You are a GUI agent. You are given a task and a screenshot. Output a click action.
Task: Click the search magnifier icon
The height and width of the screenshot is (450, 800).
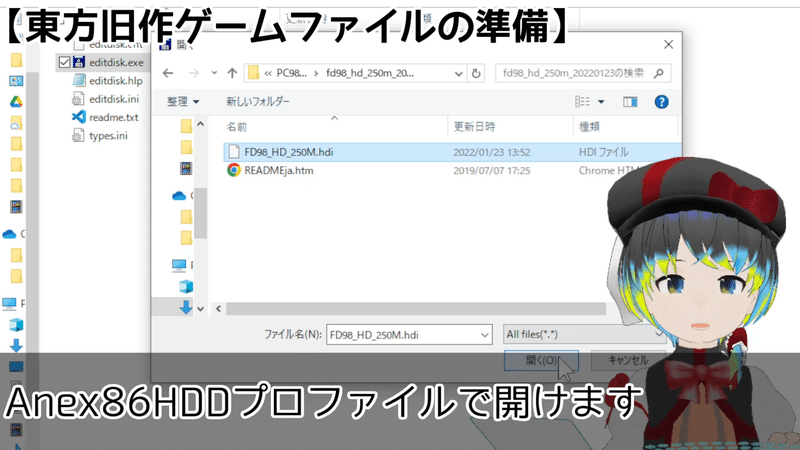pyautogui.click(x=659, y=73)
